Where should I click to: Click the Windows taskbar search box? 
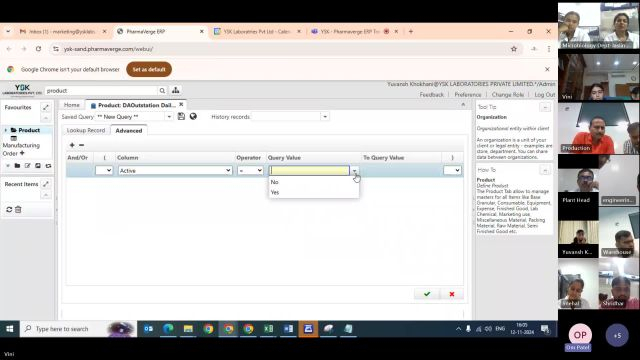(78, 329)
